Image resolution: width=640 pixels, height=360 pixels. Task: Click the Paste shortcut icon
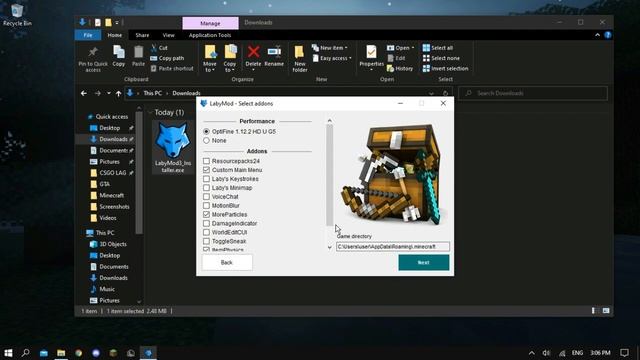click(x=153, y=69)
